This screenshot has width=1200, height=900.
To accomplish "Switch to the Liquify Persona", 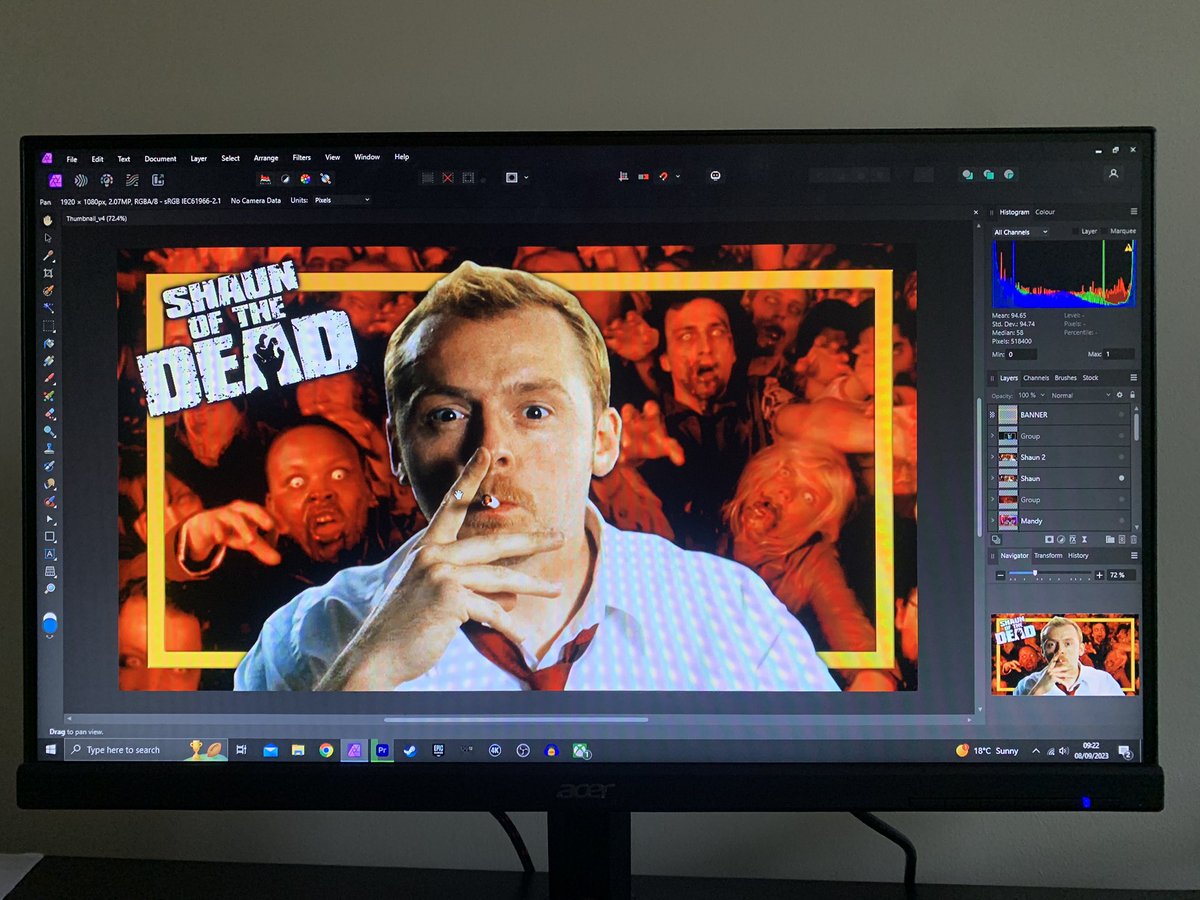I will tap(81, 180).
